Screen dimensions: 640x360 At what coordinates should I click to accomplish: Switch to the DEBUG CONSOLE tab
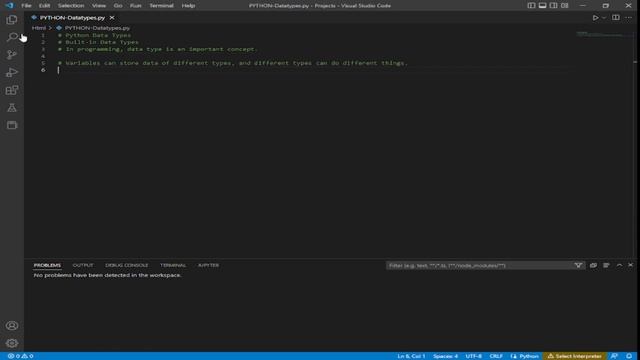127,265
